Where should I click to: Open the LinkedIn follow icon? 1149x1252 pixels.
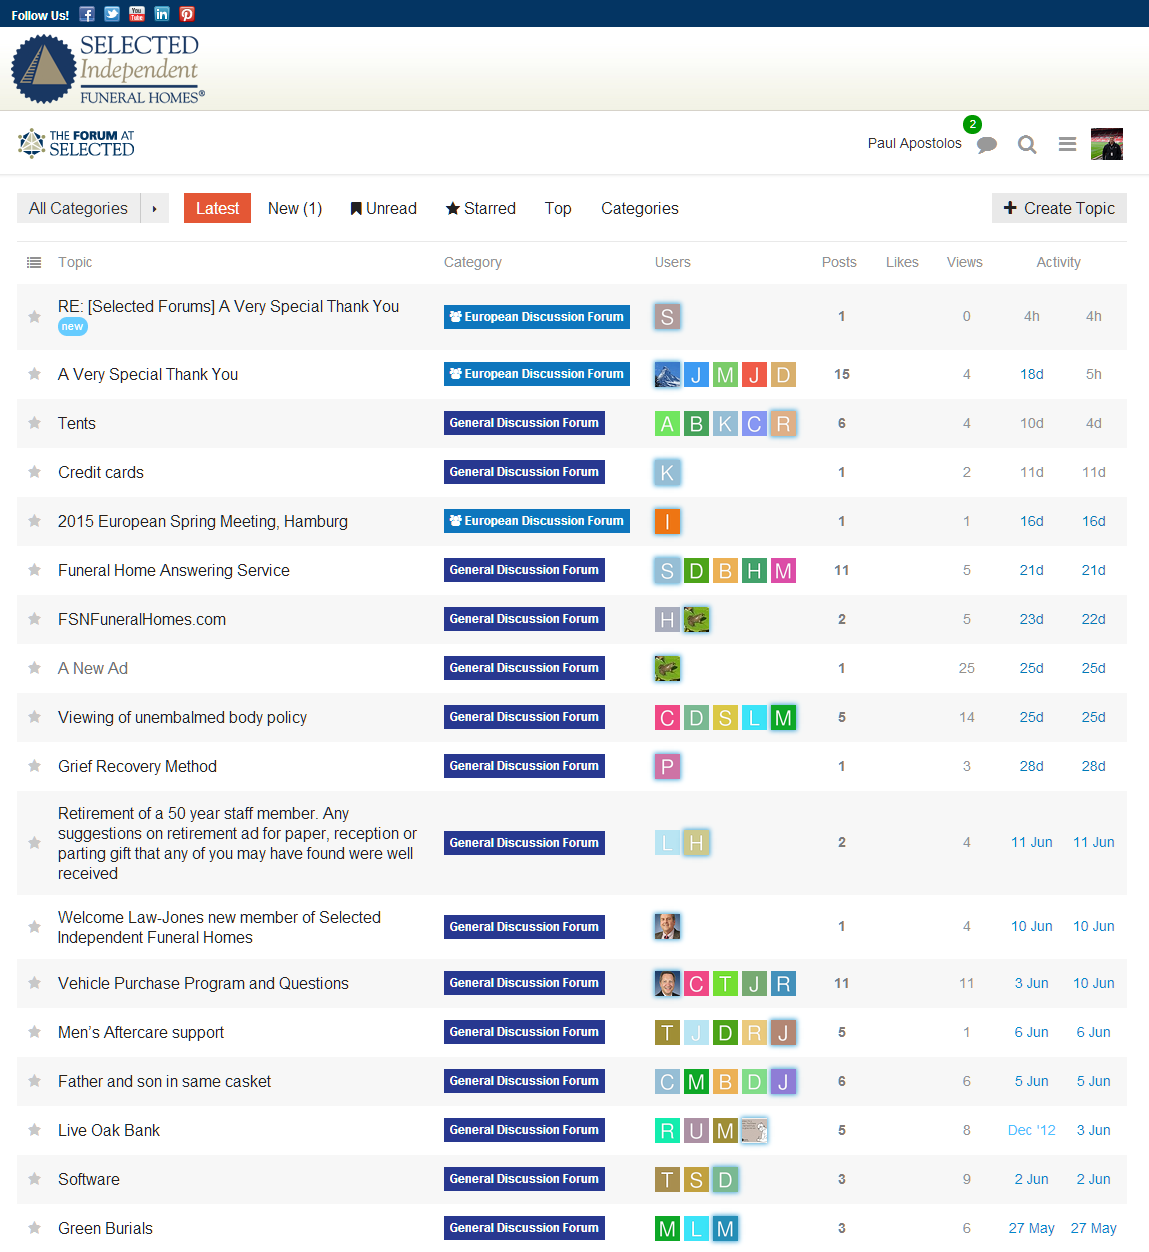tap(162, 14)
